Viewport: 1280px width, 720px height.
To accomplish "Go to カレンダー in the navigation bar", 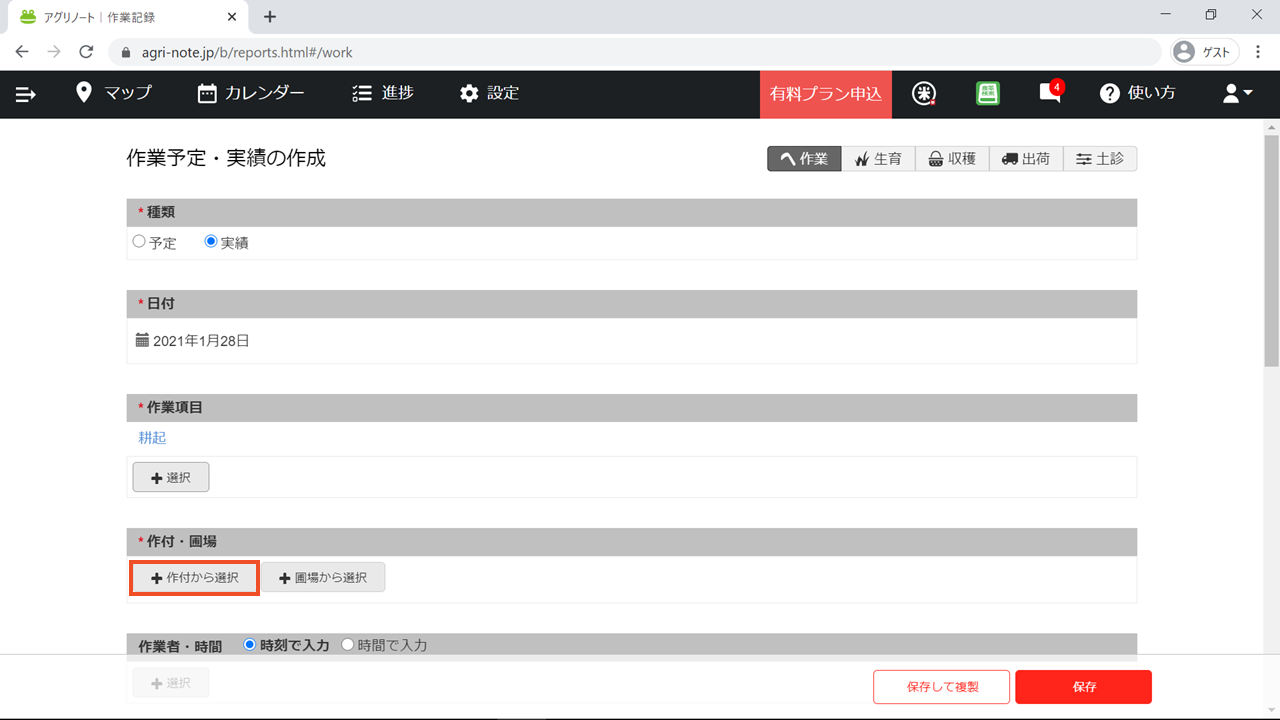I will click(251, 93).
